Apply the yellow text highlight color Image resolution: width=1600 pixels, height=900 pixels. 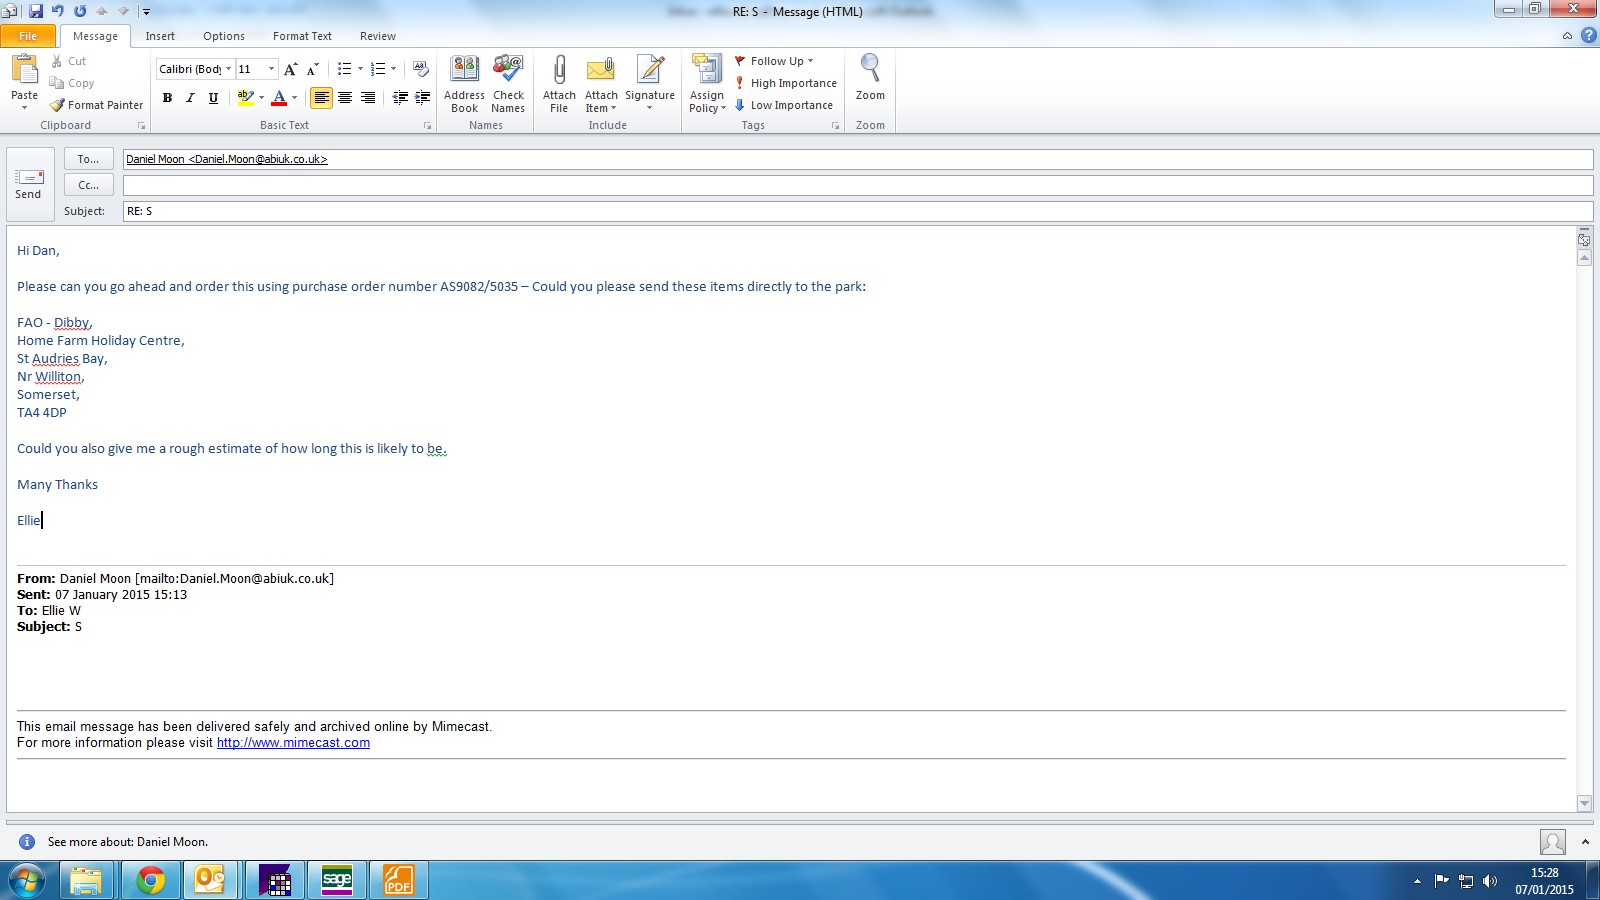click(245, 98)
